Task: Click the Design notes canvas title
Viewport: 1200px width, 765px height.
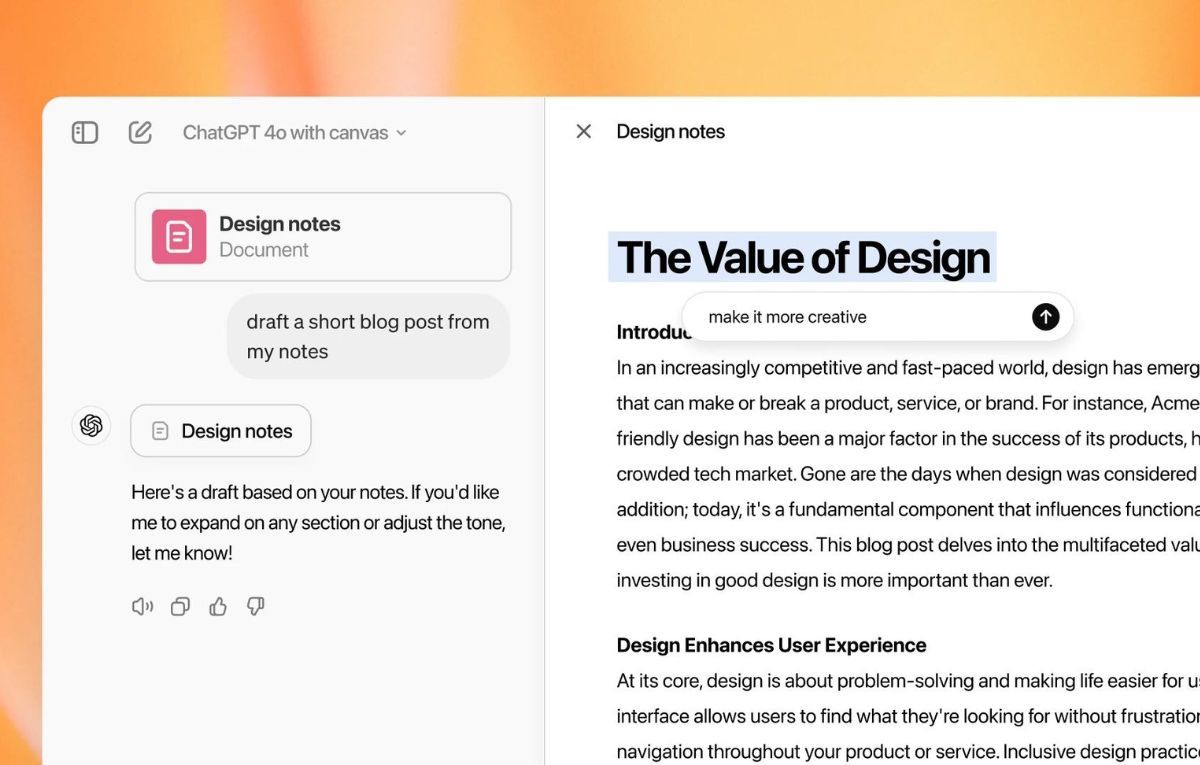Action: [670, 131]
